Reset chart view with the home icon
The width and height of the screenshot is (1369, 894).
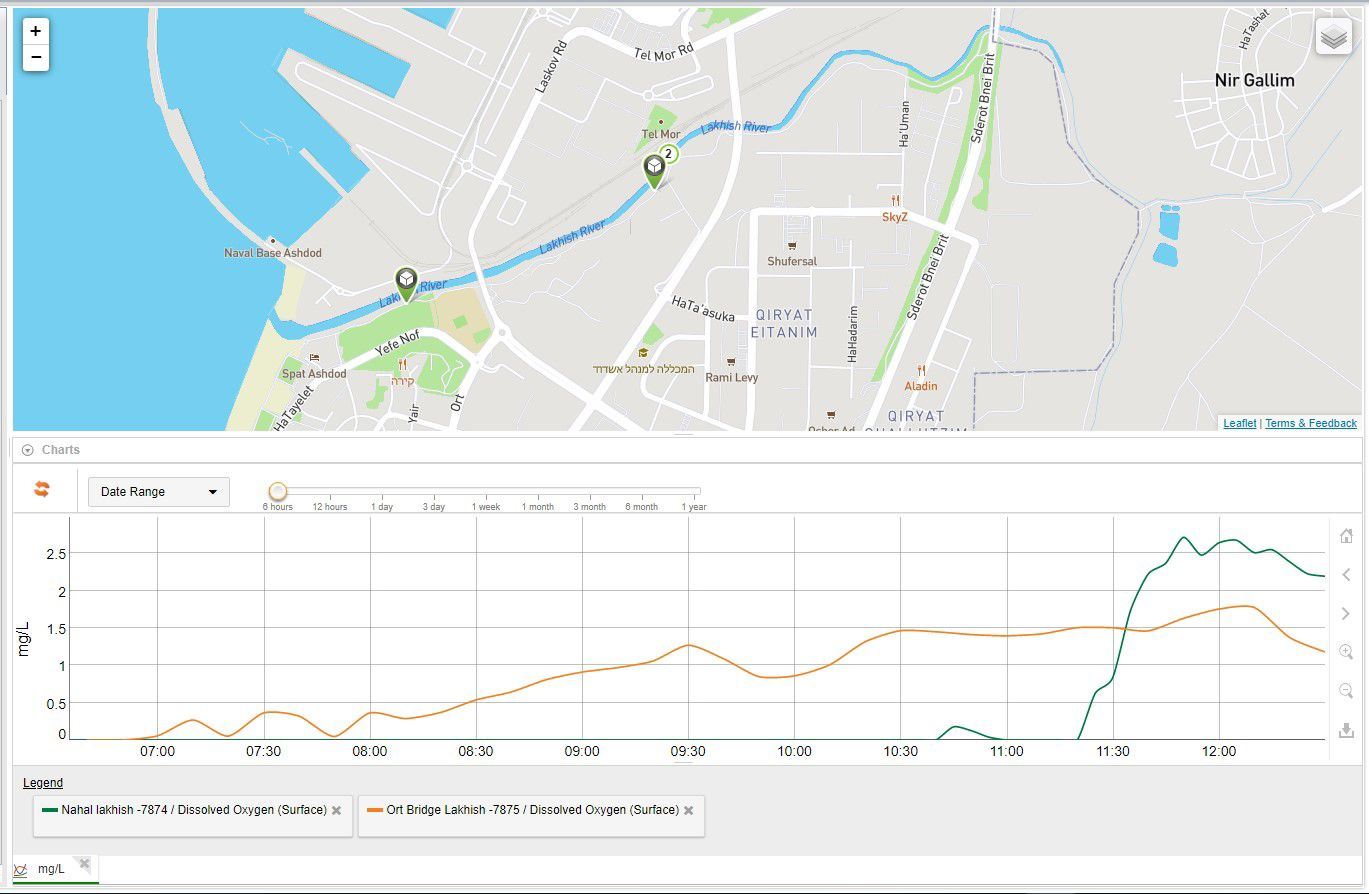tap(1346, 536)
